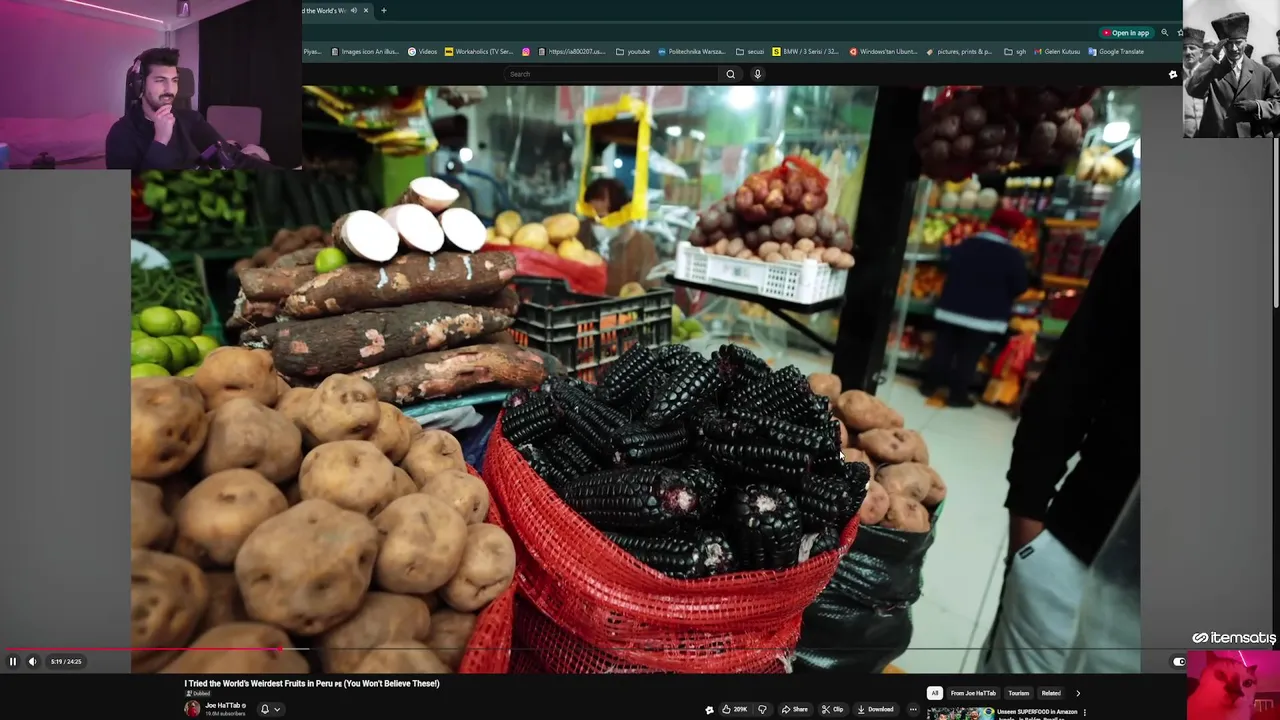1280x720 pixels.
Task: Open the Instagram bookmark icon
Action: point(526,52)
